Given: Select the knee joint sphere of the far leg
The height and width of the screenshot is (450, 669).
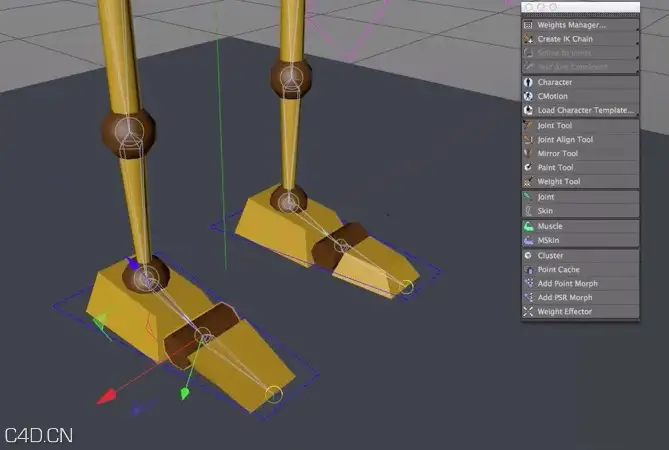Looking at the screenshot, I should pyautogui.click(x=291, y=78).
